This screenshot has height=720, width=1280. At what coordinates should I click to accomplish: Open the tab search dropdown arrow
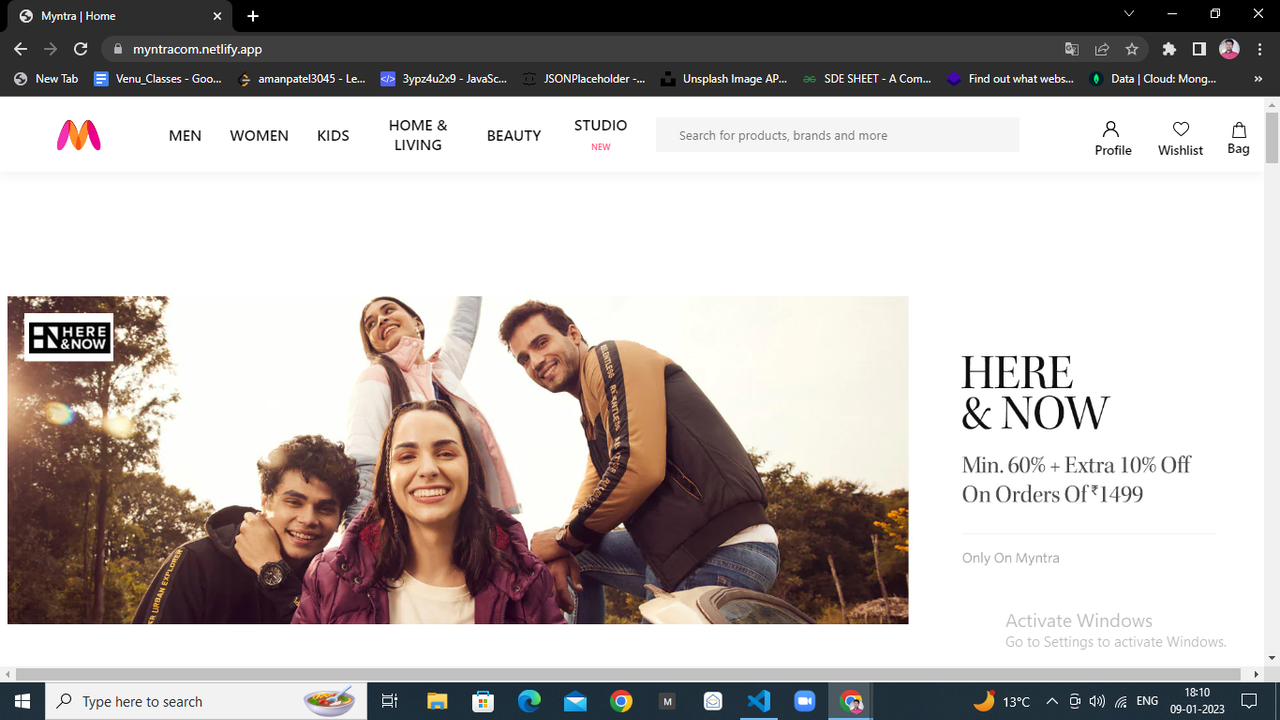coord(1129,14)
